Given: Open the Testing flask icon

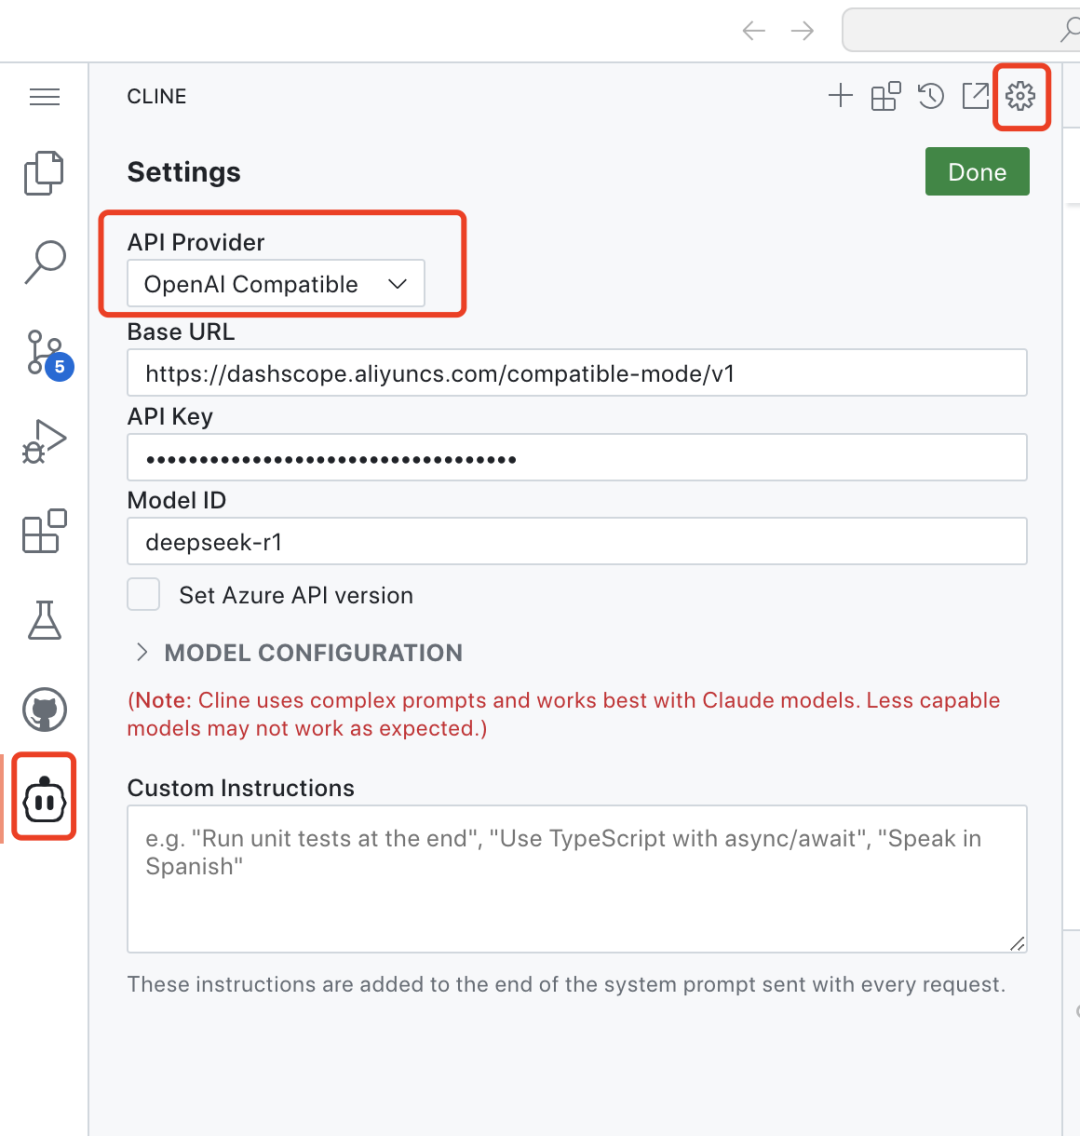Looking at the screenshot, I should 44,620.
